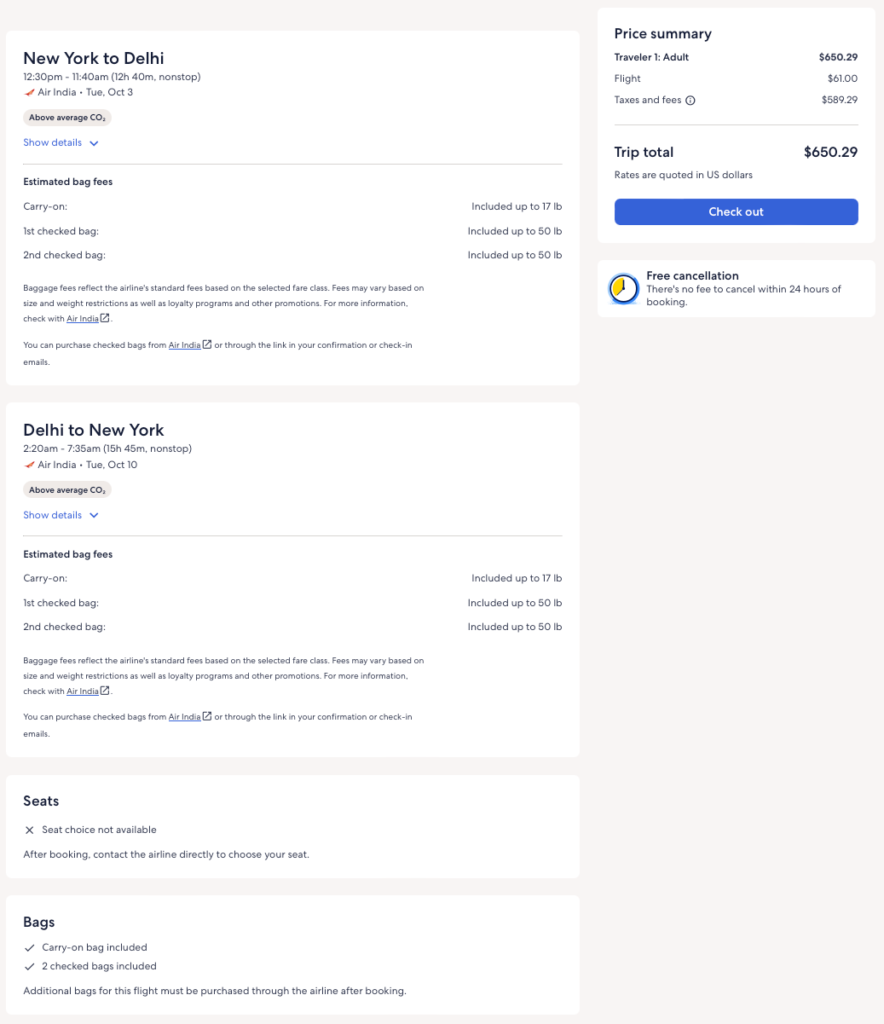Select the Traveler 1: Adult price row

[x=736, y=57]
